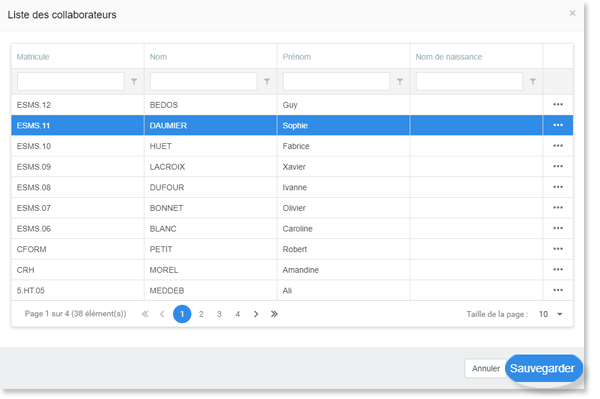Click the BEDOS name cell
The image size is (600, 399).
[x=210, y=105]
